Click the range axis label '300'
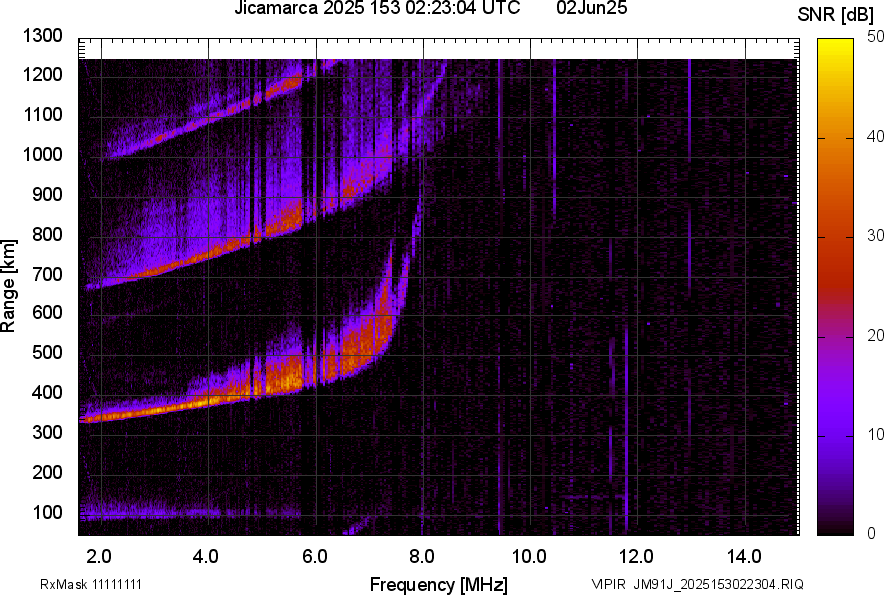This screenshot has height=595, width=884. [47, 433]
